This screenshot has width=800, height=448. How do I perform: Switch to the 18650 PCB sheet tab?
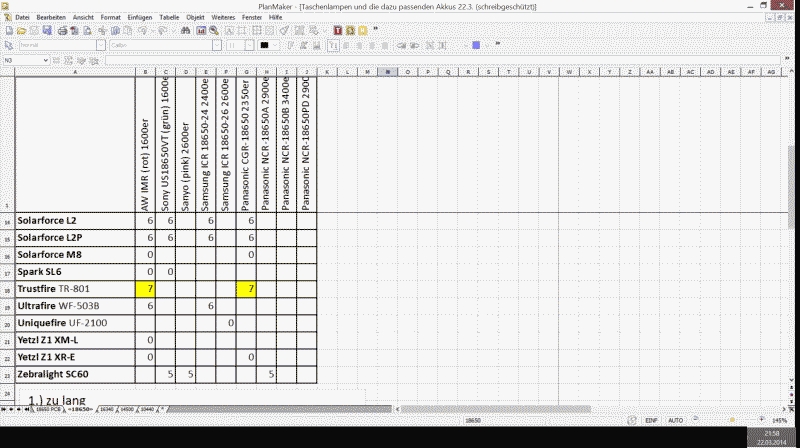(48, 409)
